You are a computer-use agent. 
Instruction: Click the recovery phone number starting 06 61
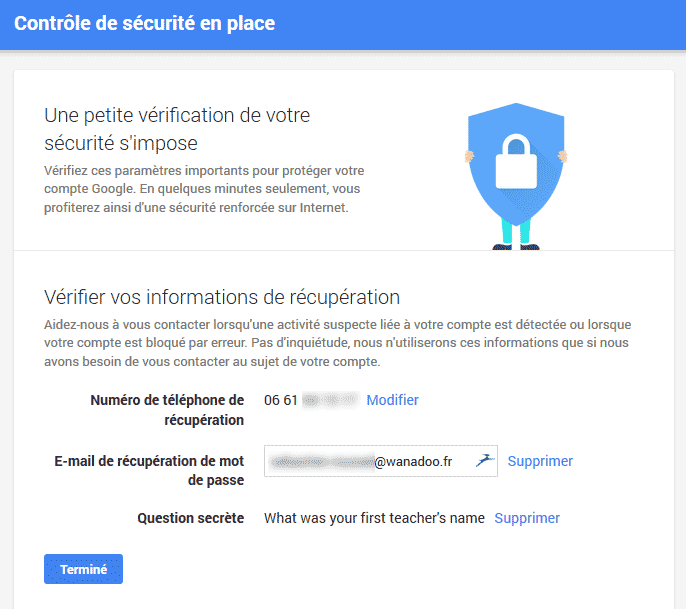coord(312,400)
